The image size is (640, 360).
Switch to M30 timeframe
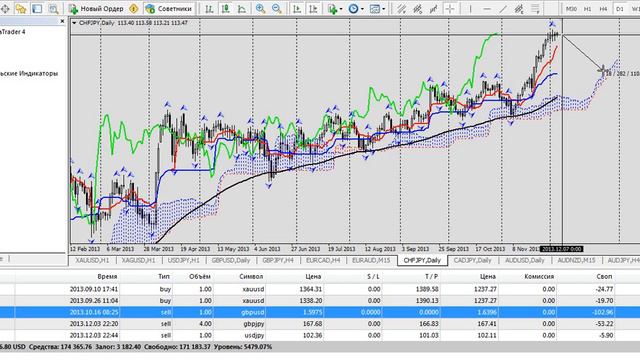[571, 9]
